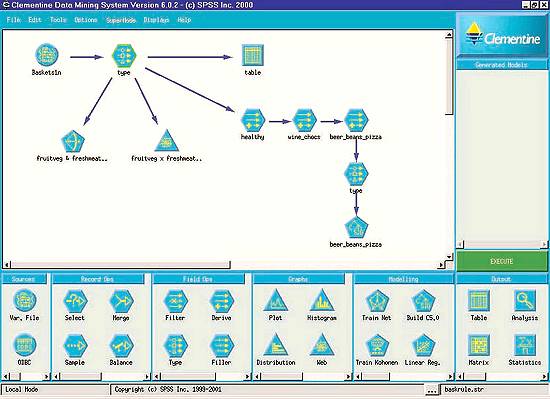Pick the Distribution graph icon

[276, 345]
